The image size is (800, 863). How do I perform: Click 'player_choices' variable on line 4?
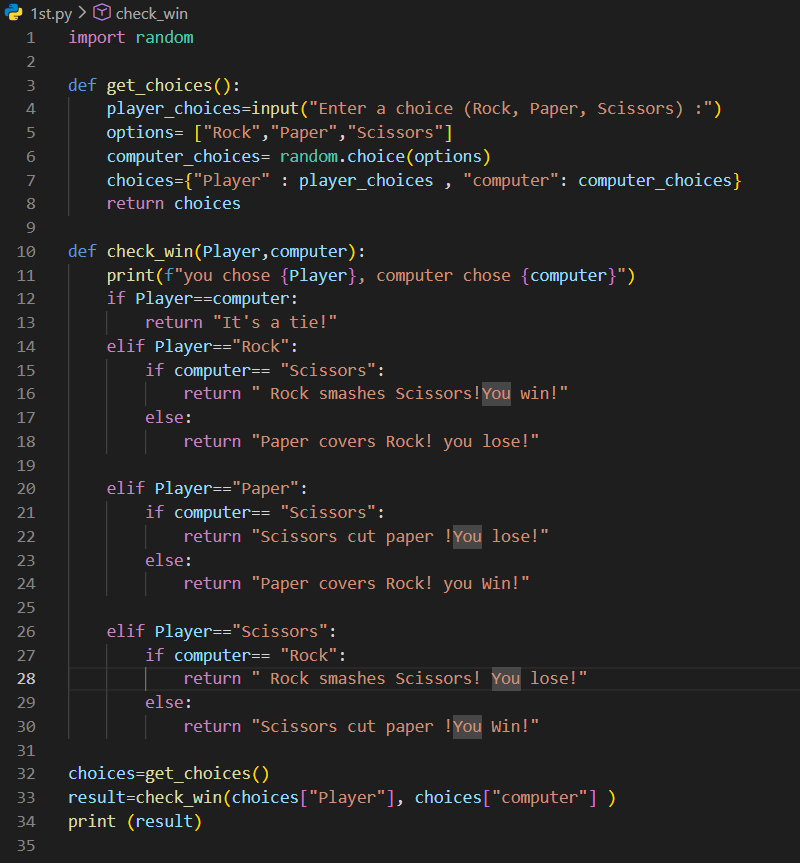pos(174,109)
